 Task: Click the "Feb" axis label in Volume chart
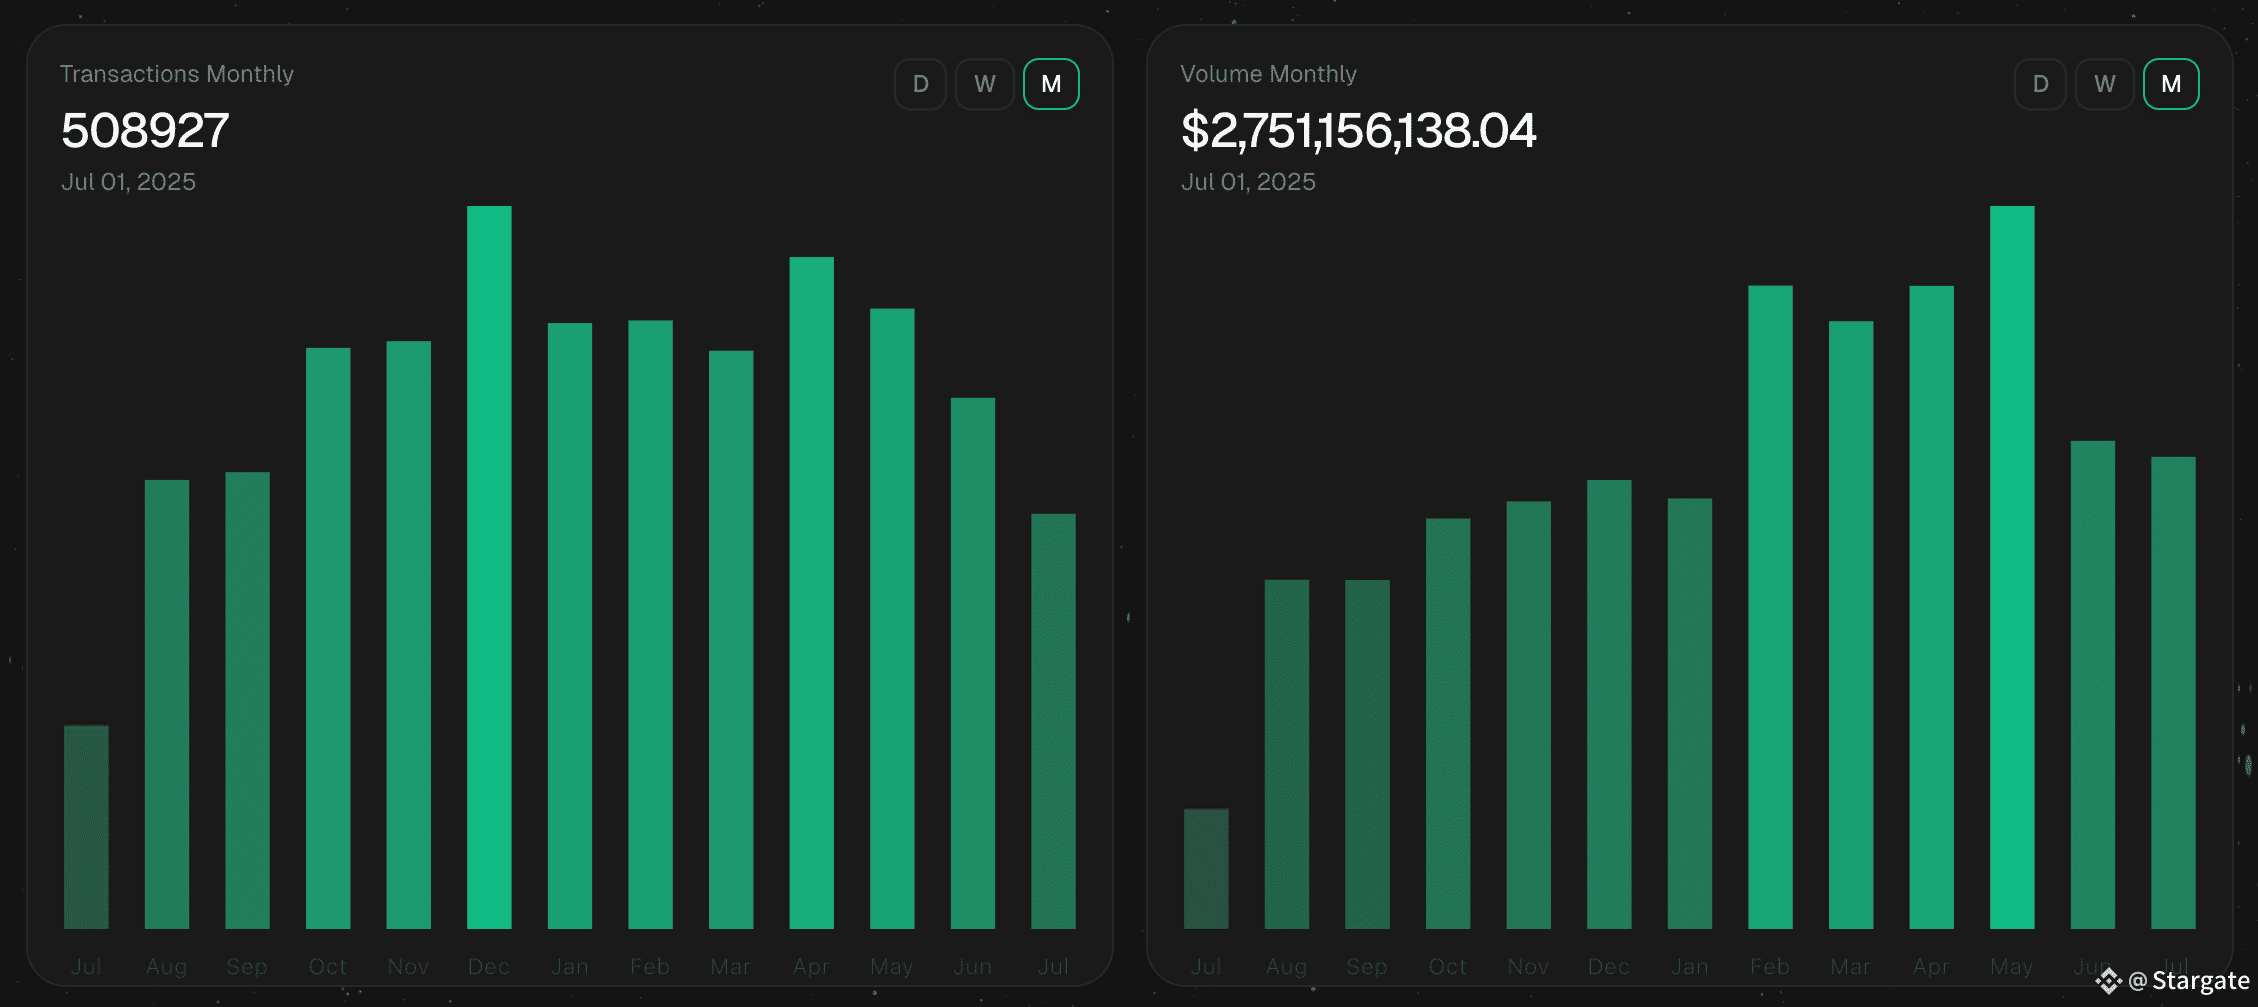(1770, 966)
